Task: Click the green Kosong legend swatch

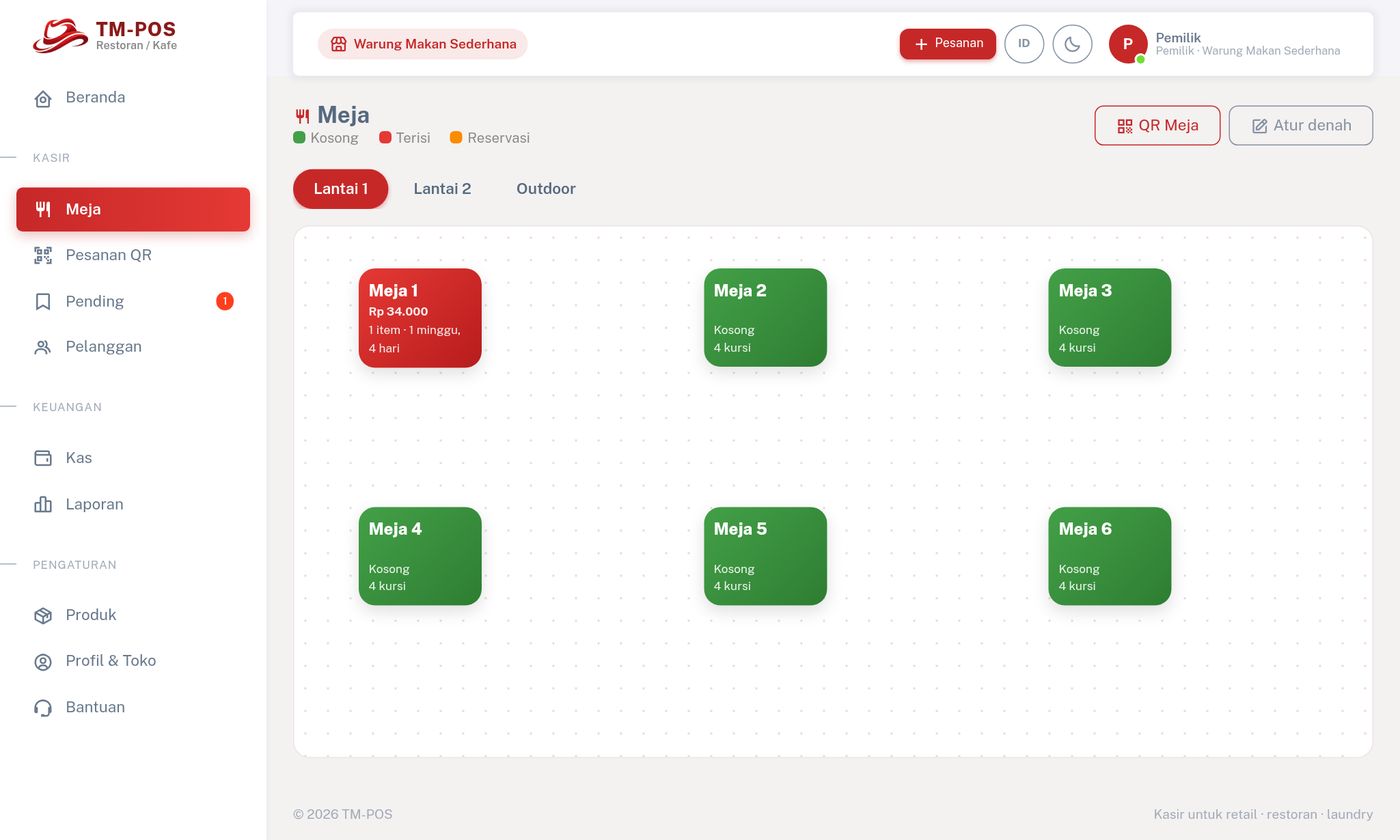Action: [299, 138]
